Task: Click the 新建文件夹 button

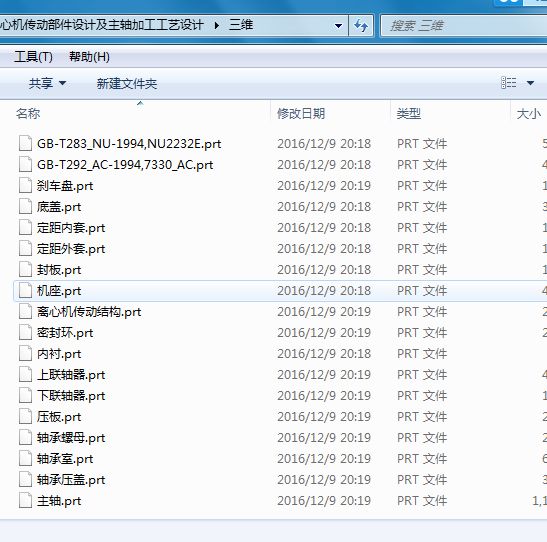Action: pos(127,83)
